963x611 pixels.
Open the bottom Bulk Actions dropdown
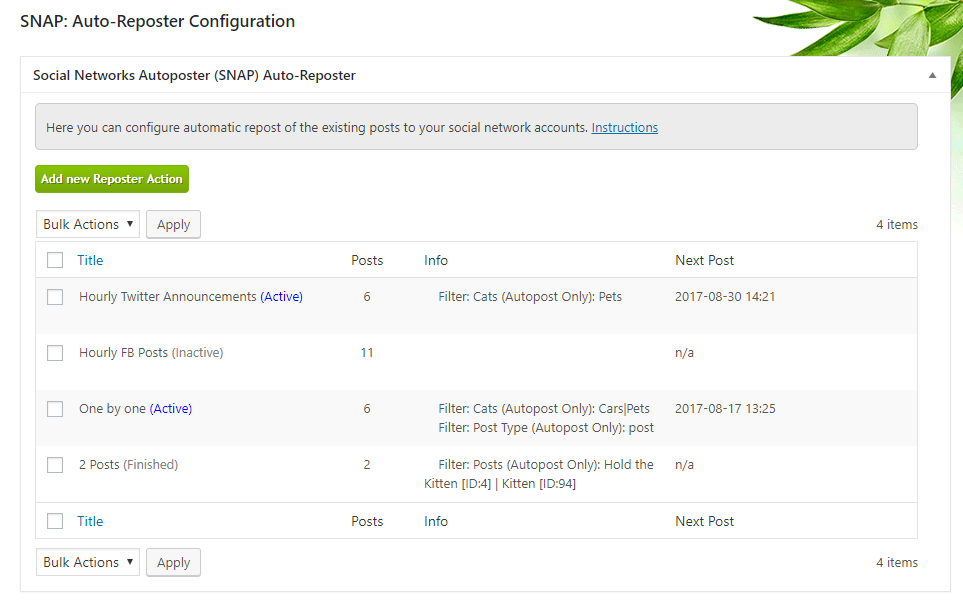pyautogui.click(x=88, y=562)
